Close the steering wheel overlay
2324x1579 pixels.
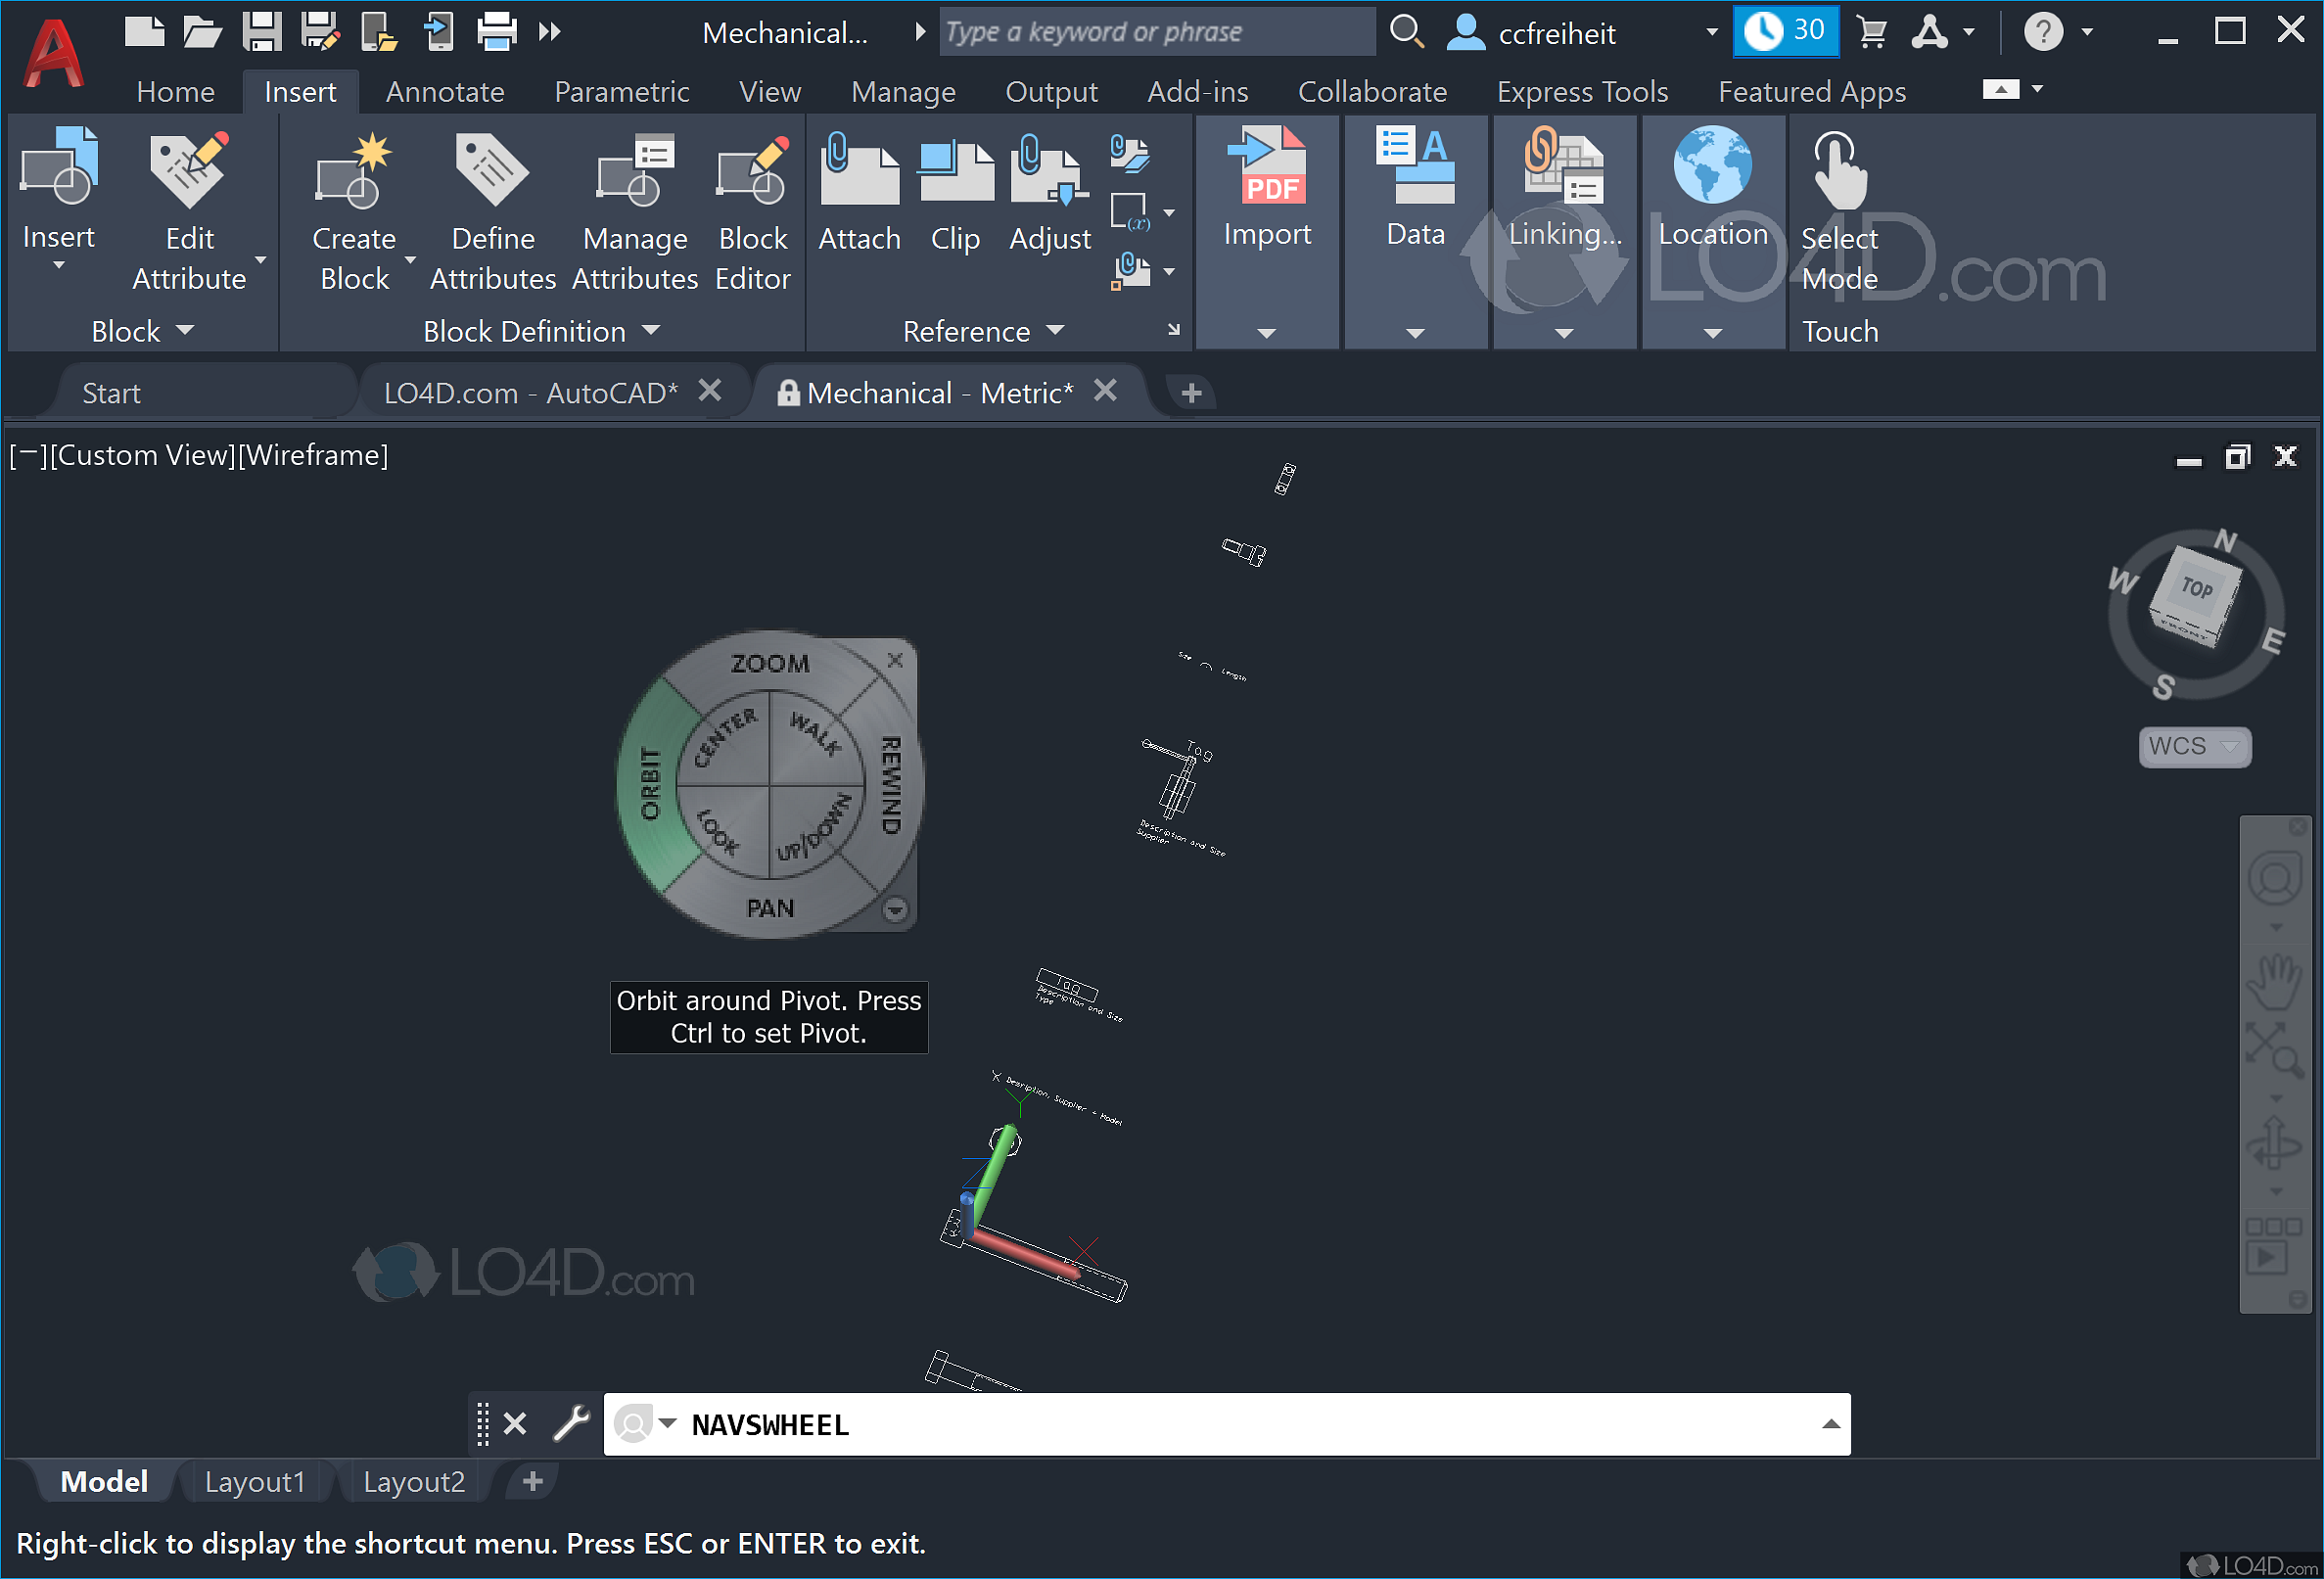click(895, 659)
